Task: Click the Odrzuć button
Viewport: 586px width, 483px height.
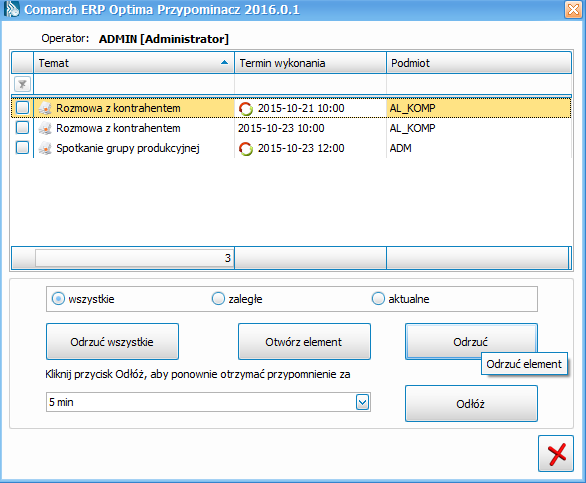Action: point(471,342)
